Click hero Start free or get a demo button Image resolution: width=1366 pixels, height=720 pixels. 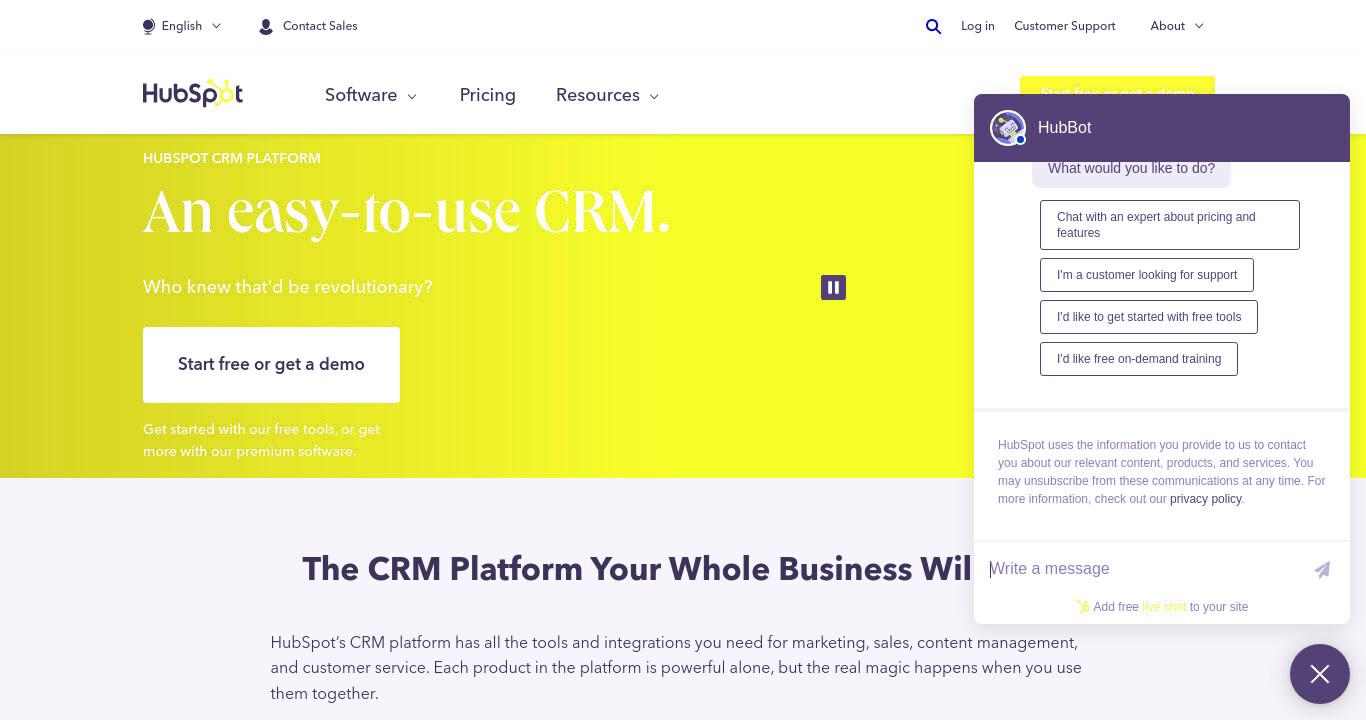271,365
